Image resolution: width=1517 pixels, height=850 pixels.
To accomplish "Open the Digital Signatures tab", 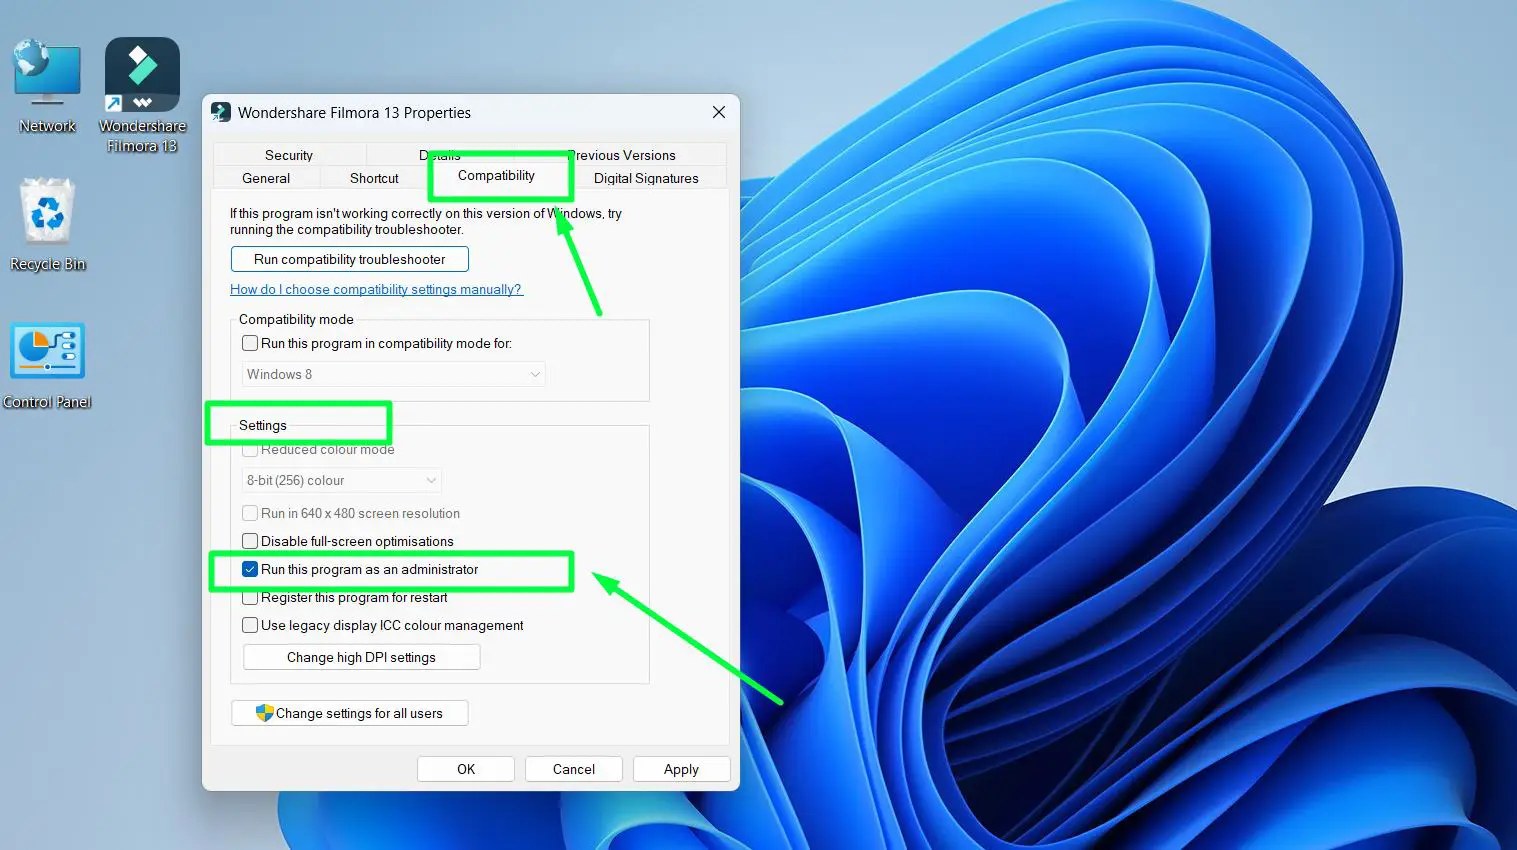I will [x=645, y=178].
